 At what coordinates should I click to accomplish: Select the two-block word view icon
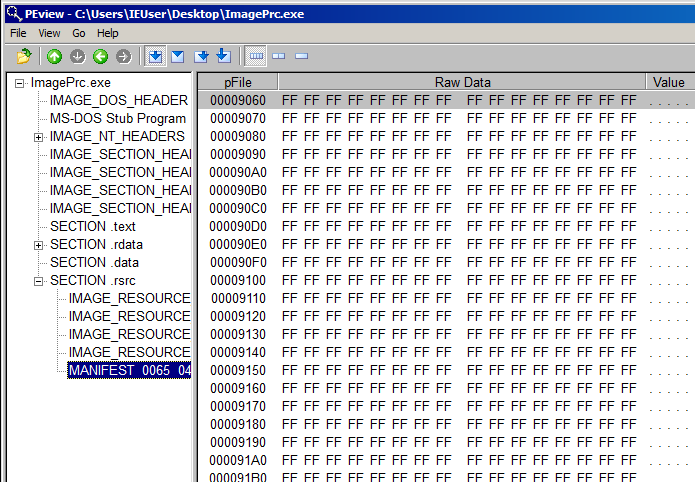click(x=279, y=56)
